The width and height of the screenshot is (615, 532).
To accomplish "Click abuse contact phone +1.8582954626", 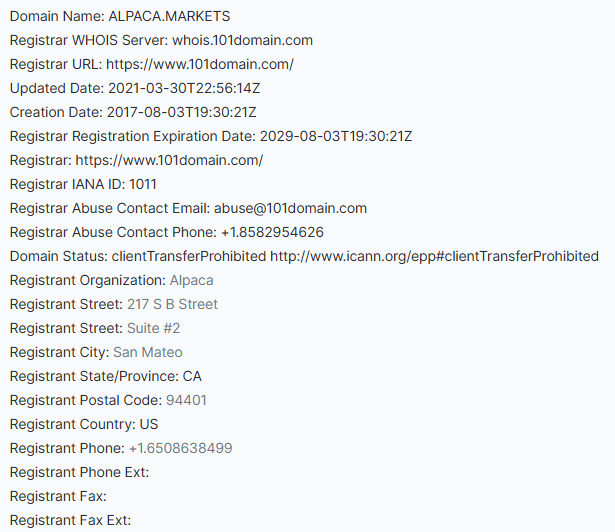I will pyautogui.click(x=269, y=232).
